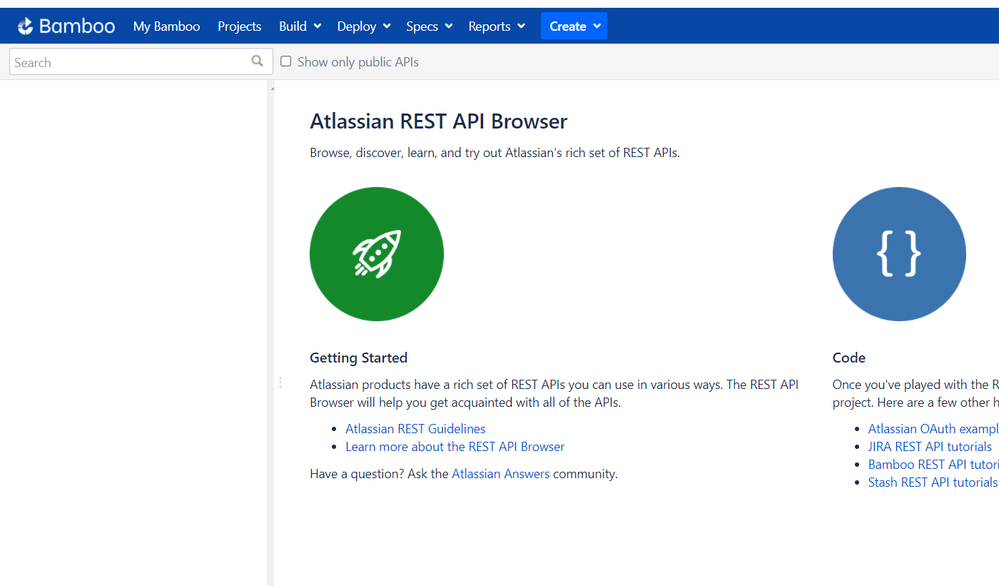Open the JIRA REST API tutorials link
999x586 pixels.
click(x=930, y=447)
